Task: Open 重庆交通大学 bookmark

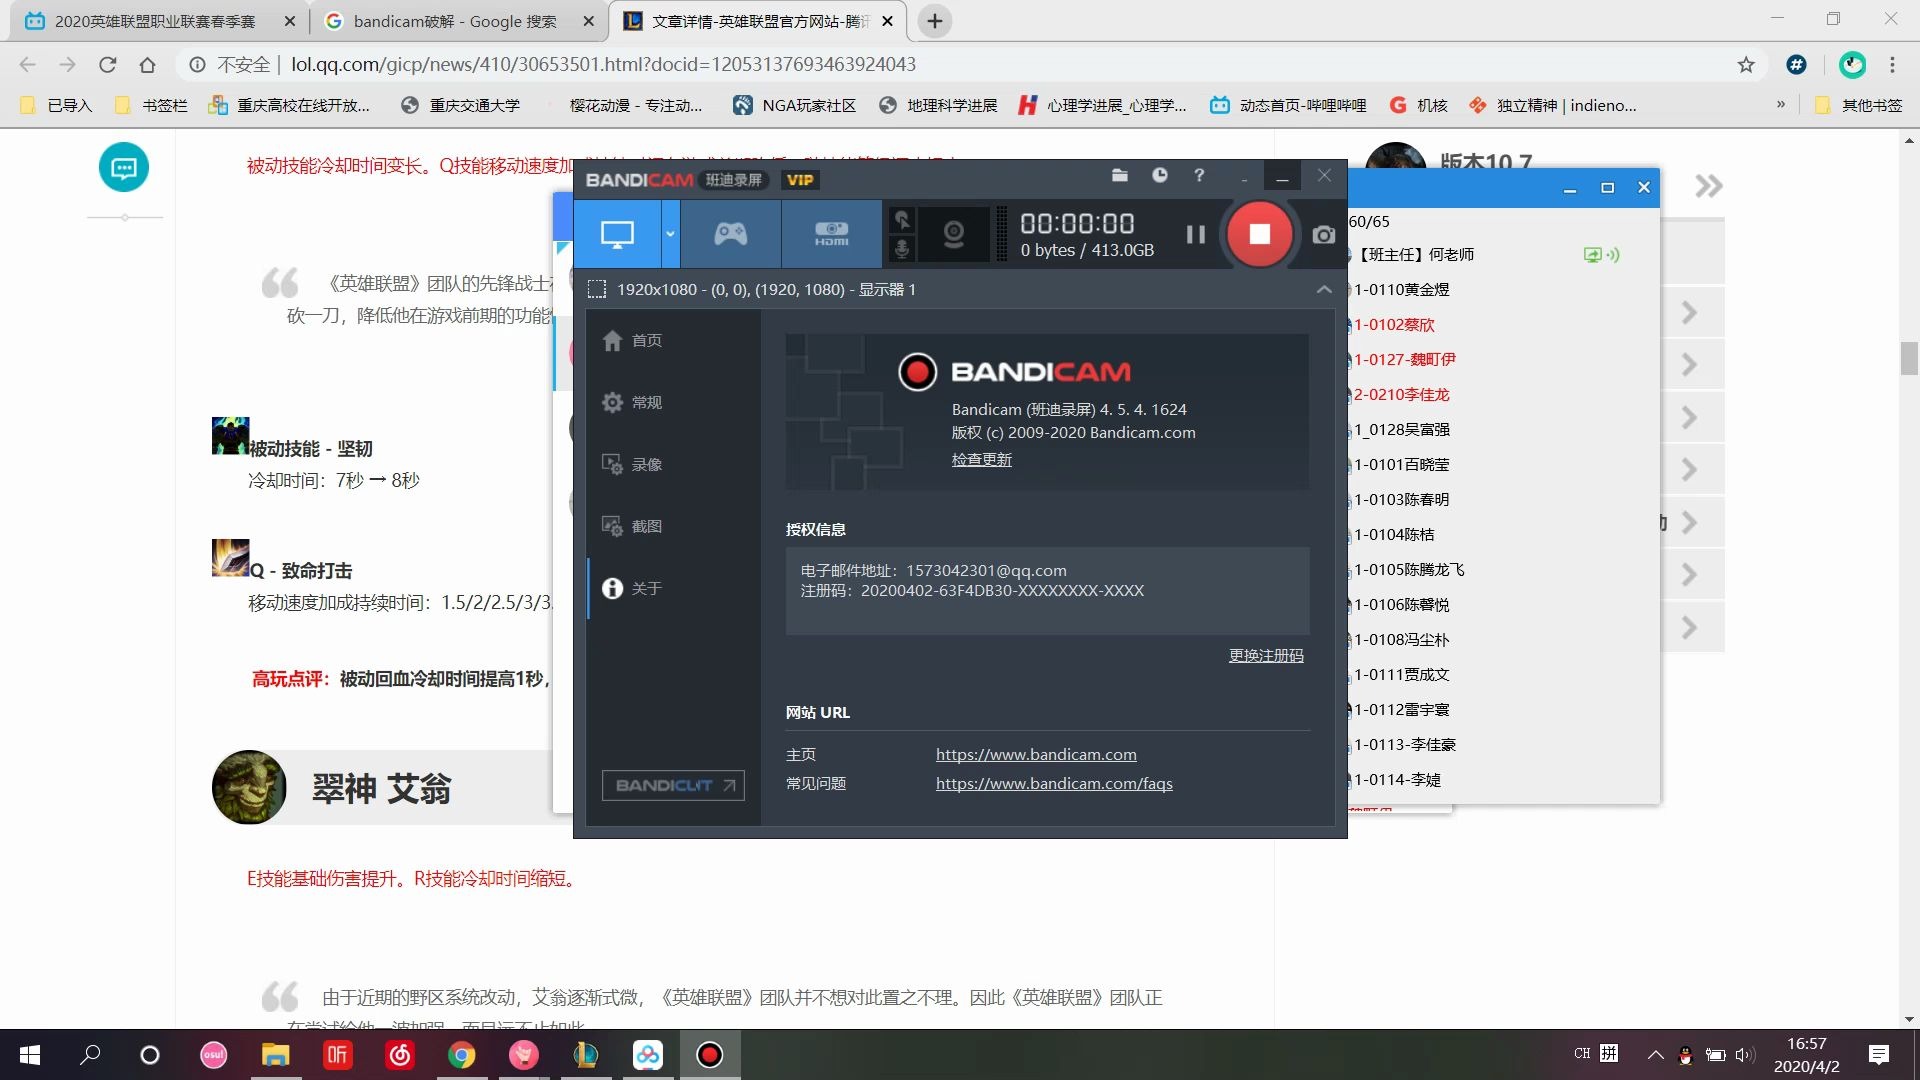Action: (460, 105)
